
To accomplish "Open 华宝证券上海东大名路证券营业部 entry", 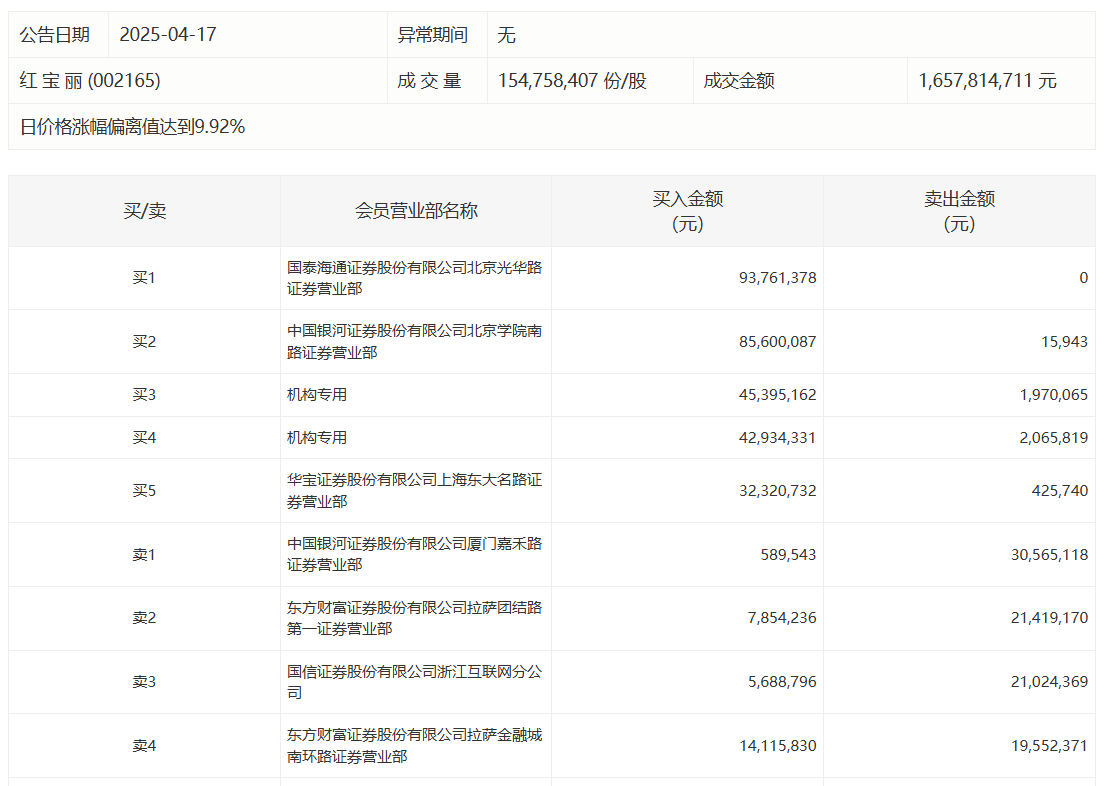I will pyautogui.click(x=414, y=490).
